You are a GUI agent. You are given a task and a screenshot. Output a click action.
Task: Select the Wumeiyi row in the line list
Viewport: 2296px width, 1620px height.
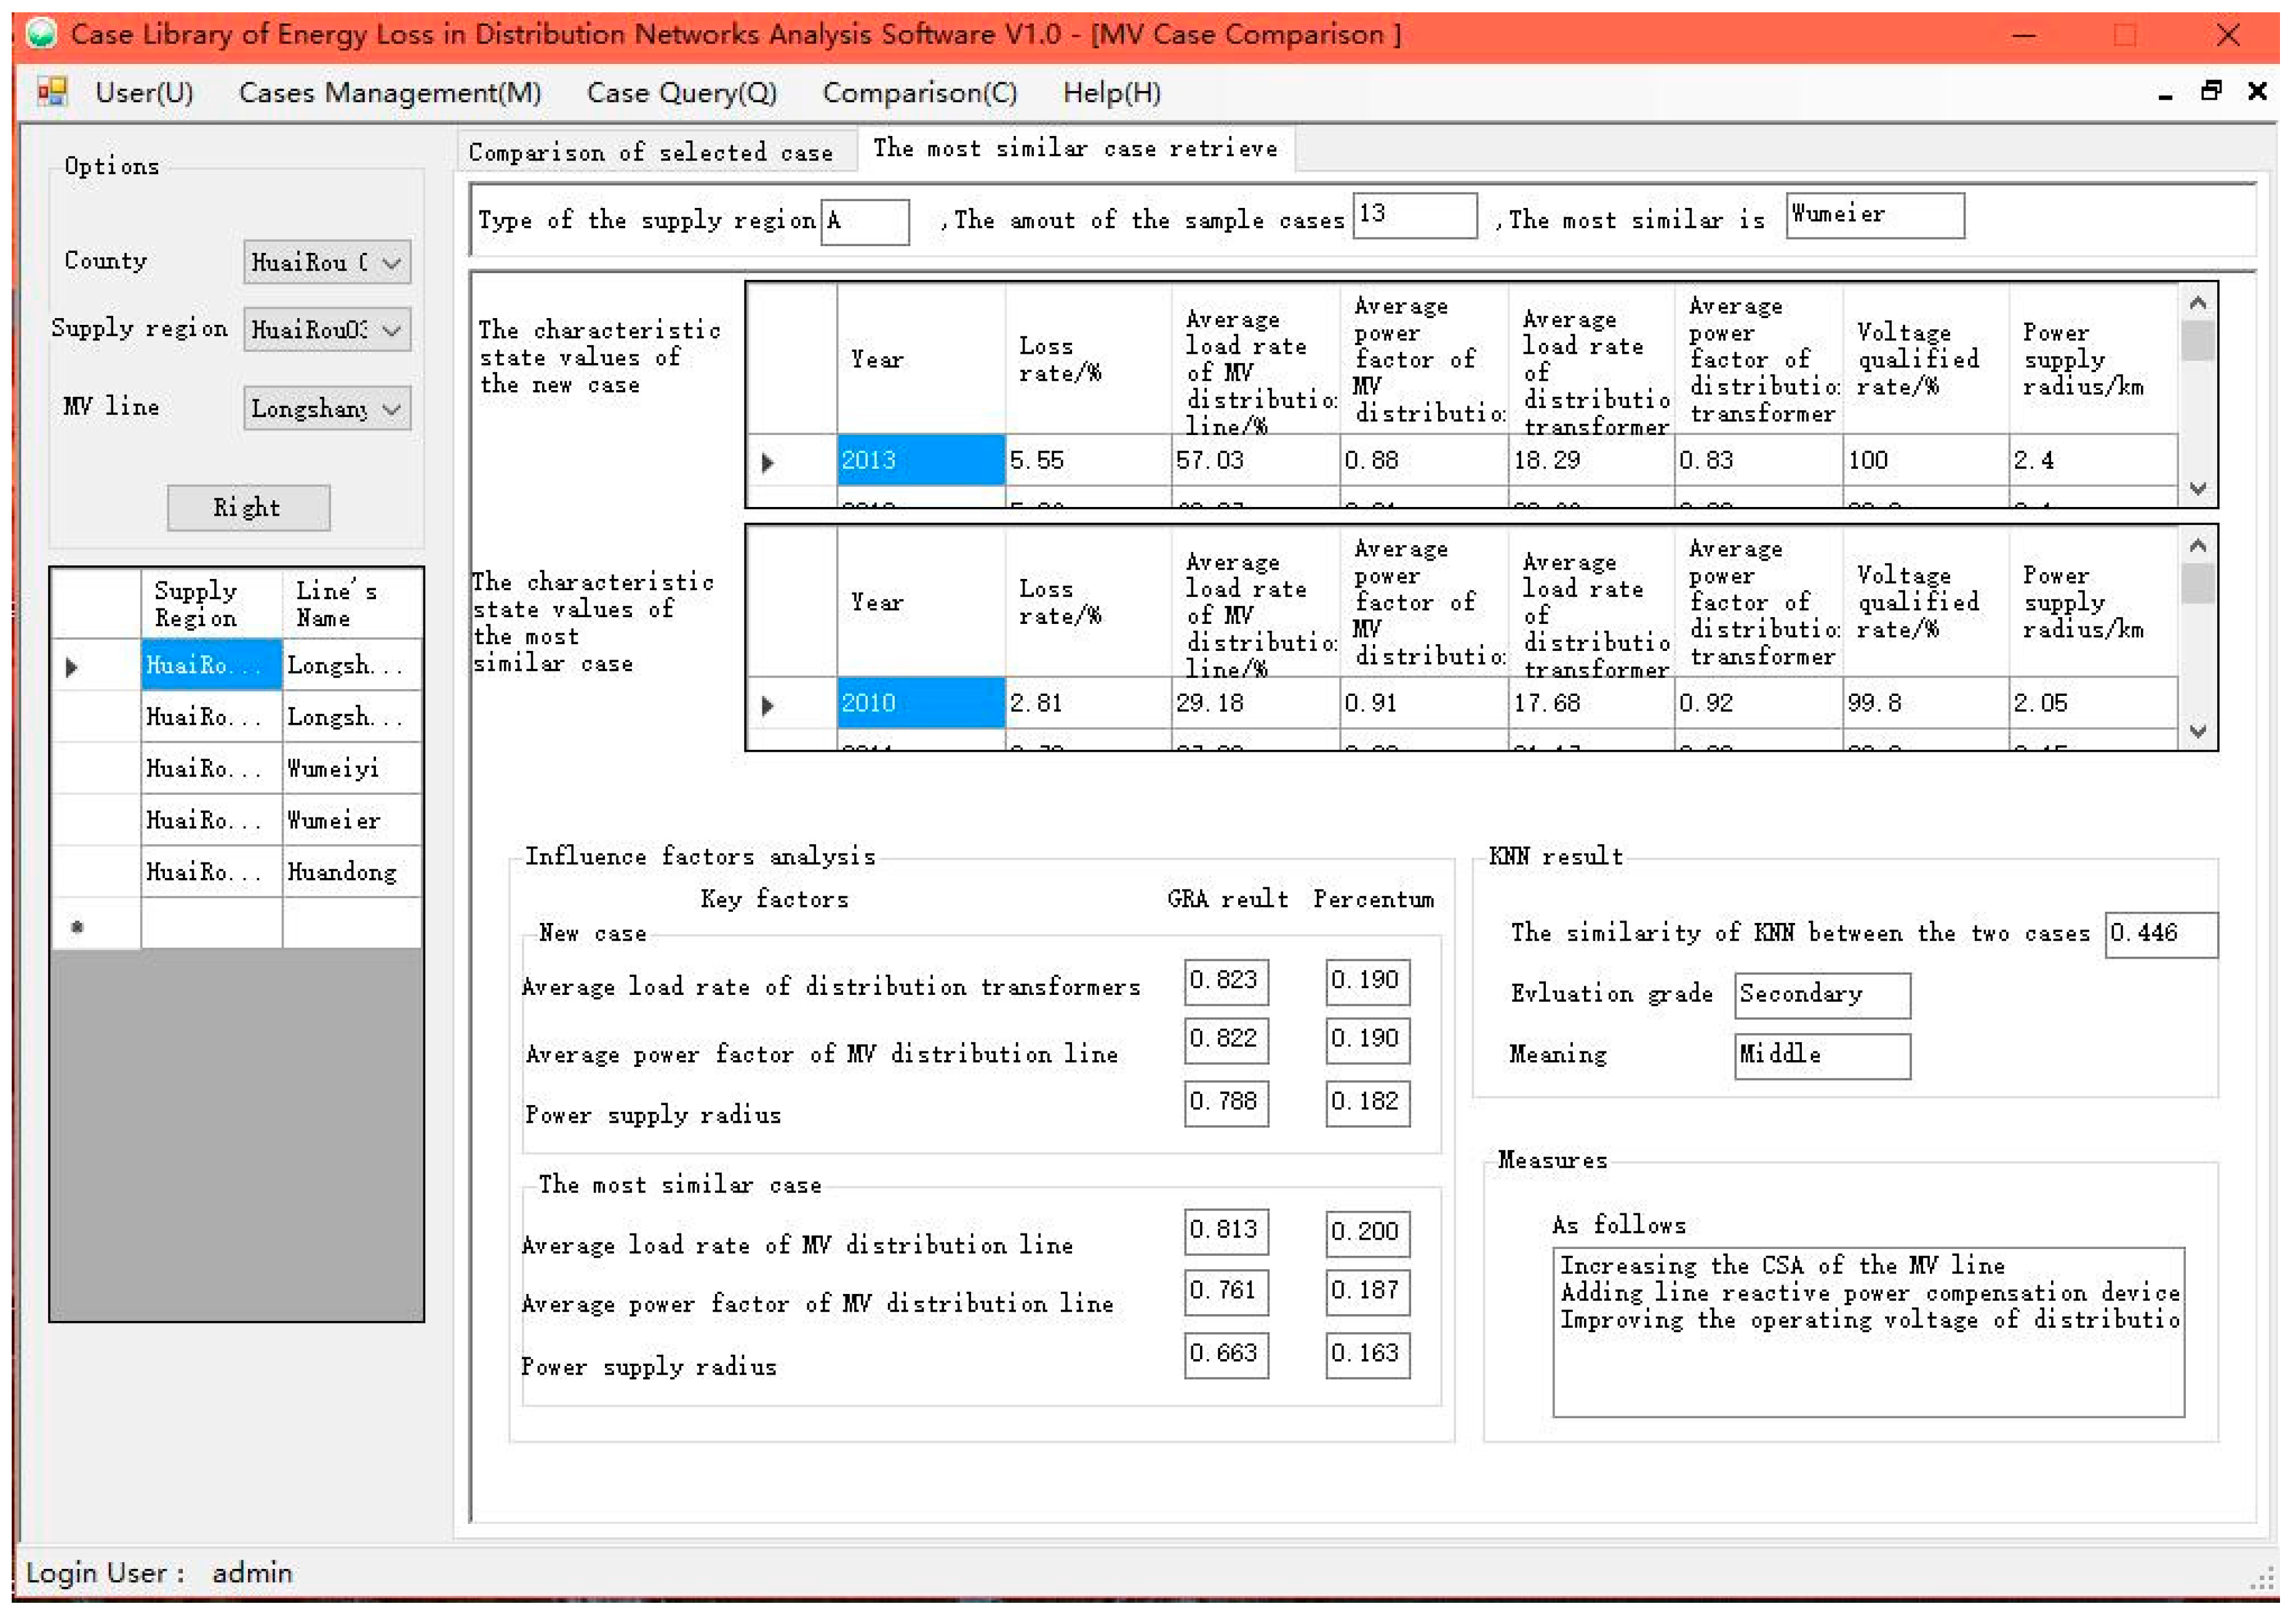pos(237,768)
